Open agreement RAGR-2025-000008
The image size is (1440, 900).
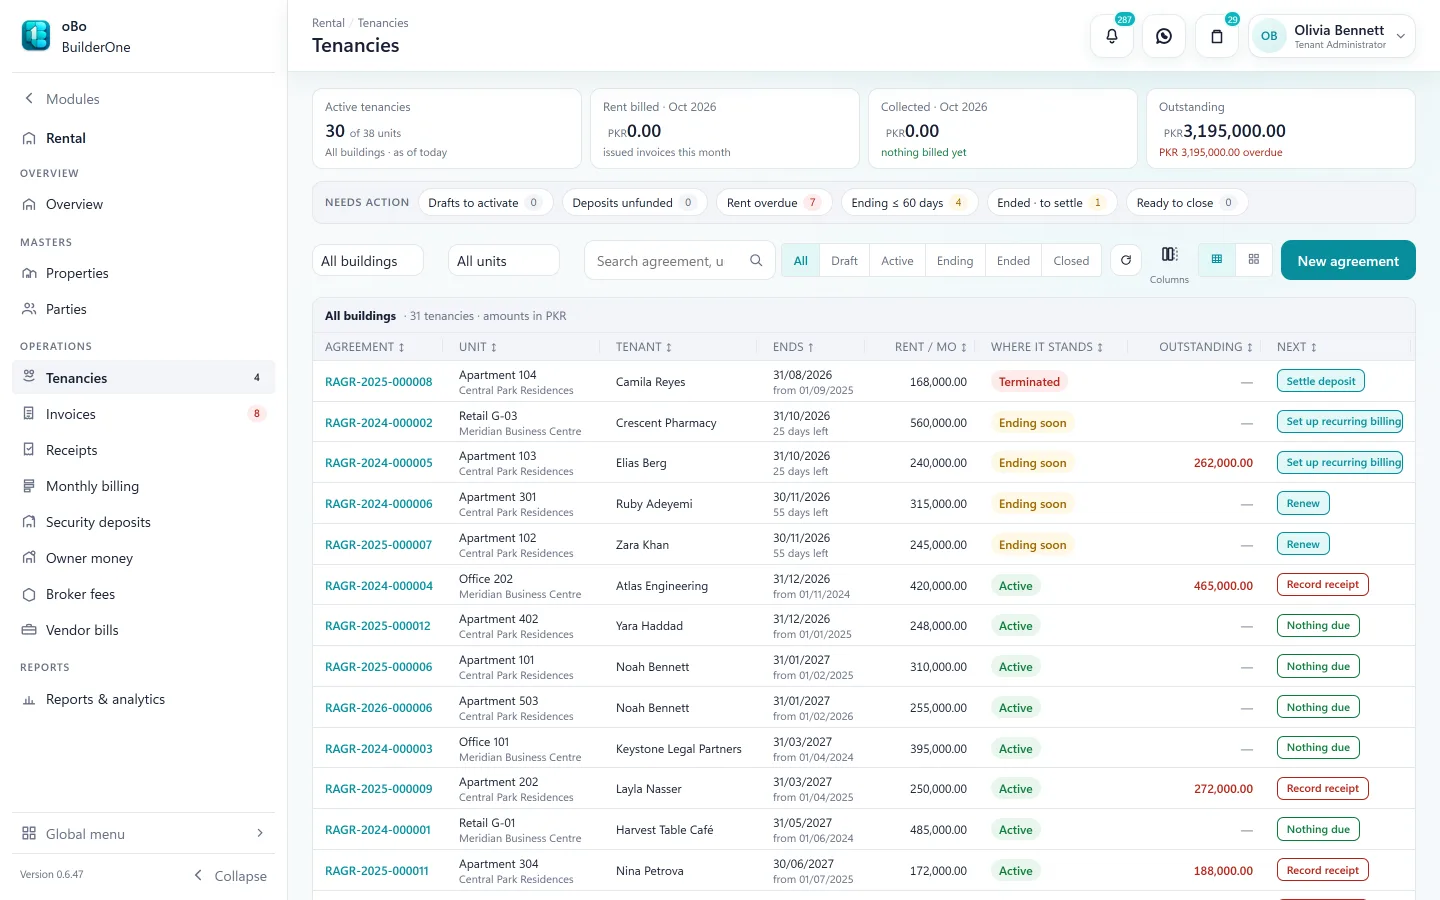(379, 382)
